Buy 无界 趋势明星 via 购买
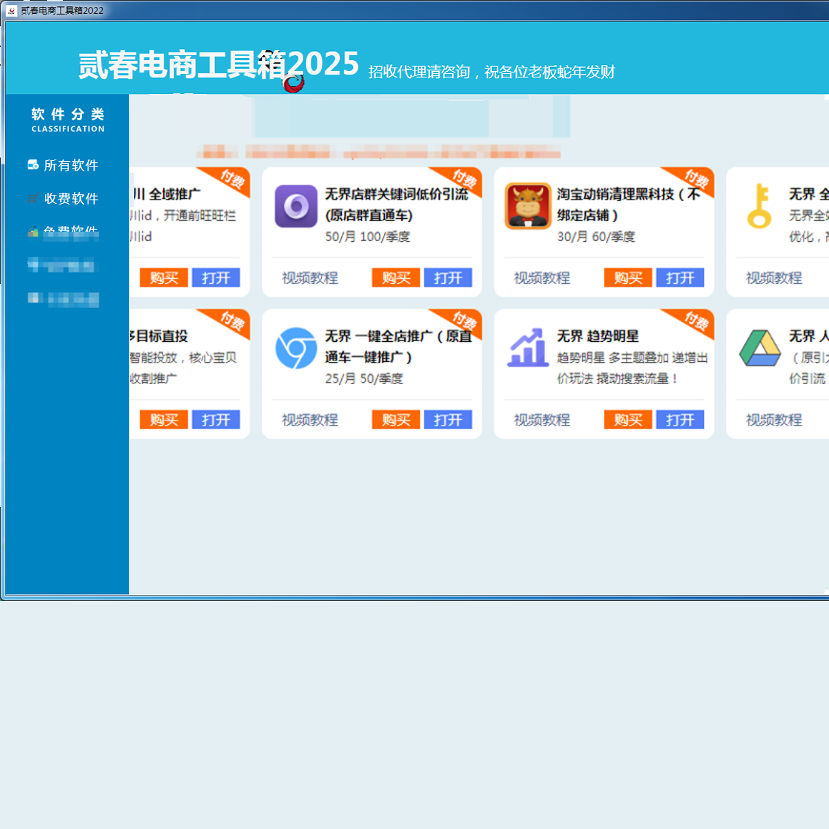The image size is (829, 829). pyautogui.click(x=628, y=420)
